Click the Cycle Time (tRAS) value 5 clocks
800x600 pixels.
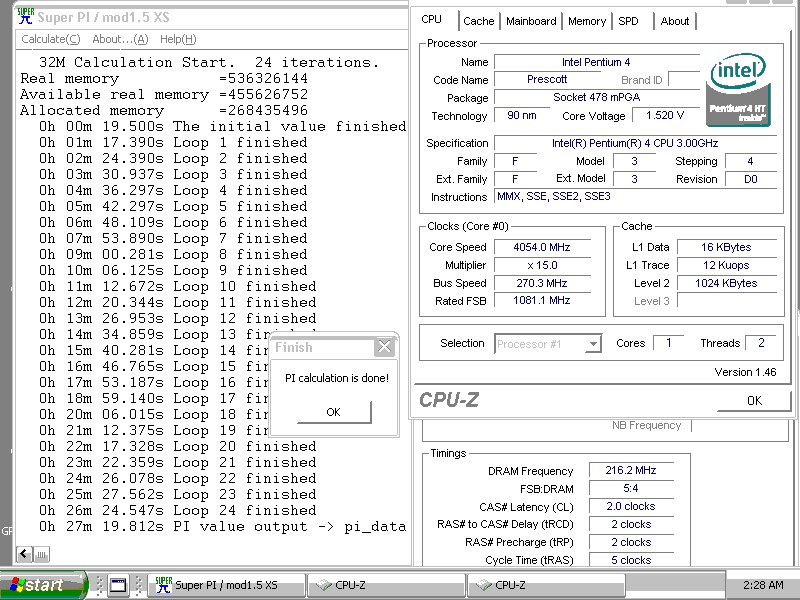[631, 560]
